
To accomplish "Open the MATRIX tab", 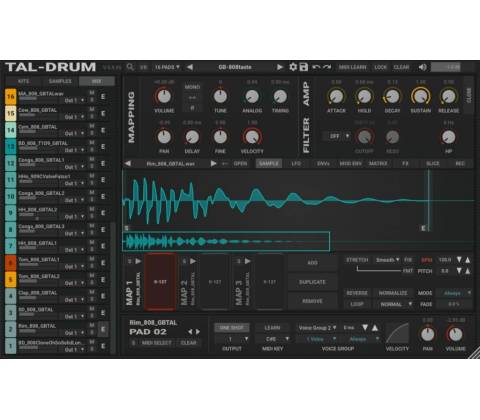I will point(378,164).
